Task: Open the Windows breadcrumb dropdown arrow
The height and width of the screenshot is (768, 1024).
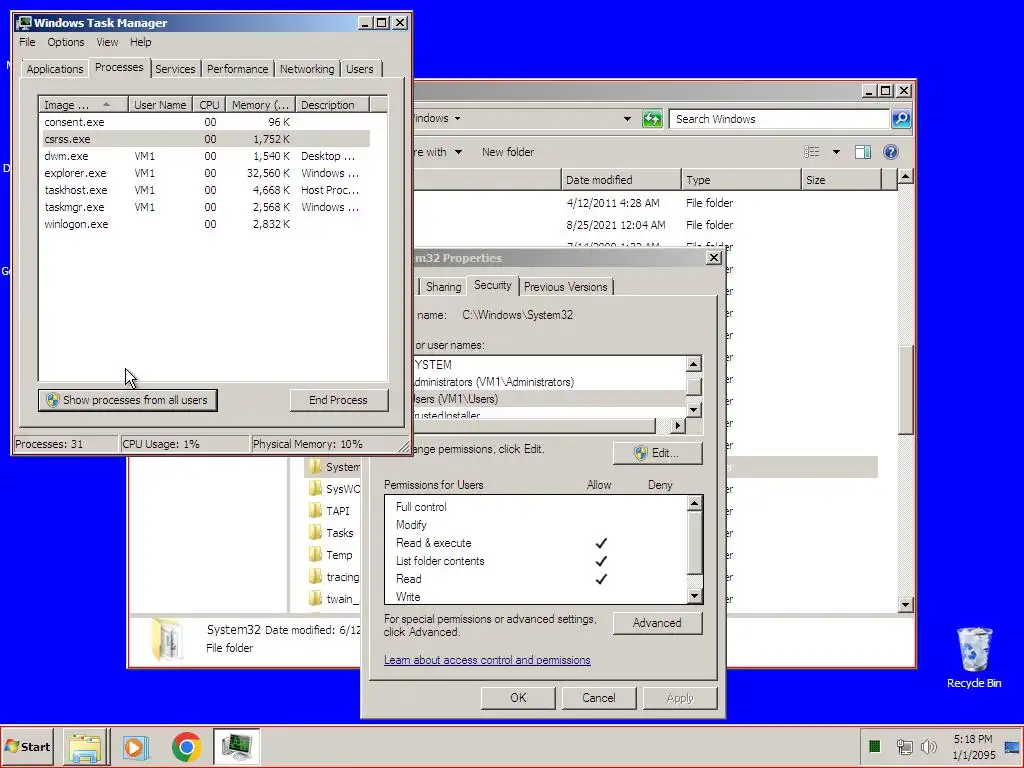Action: 457,118
